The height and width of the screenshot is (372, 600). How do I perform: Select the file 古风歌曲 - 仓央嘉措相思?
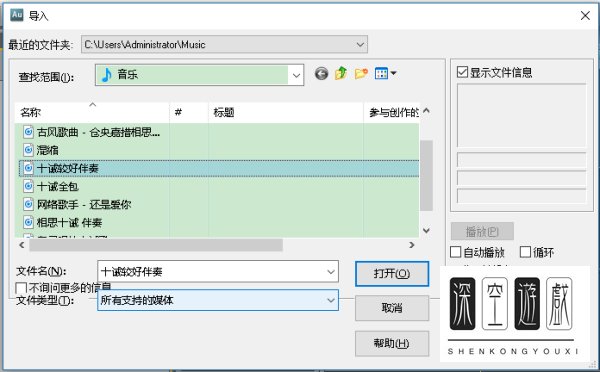(98, 132)
